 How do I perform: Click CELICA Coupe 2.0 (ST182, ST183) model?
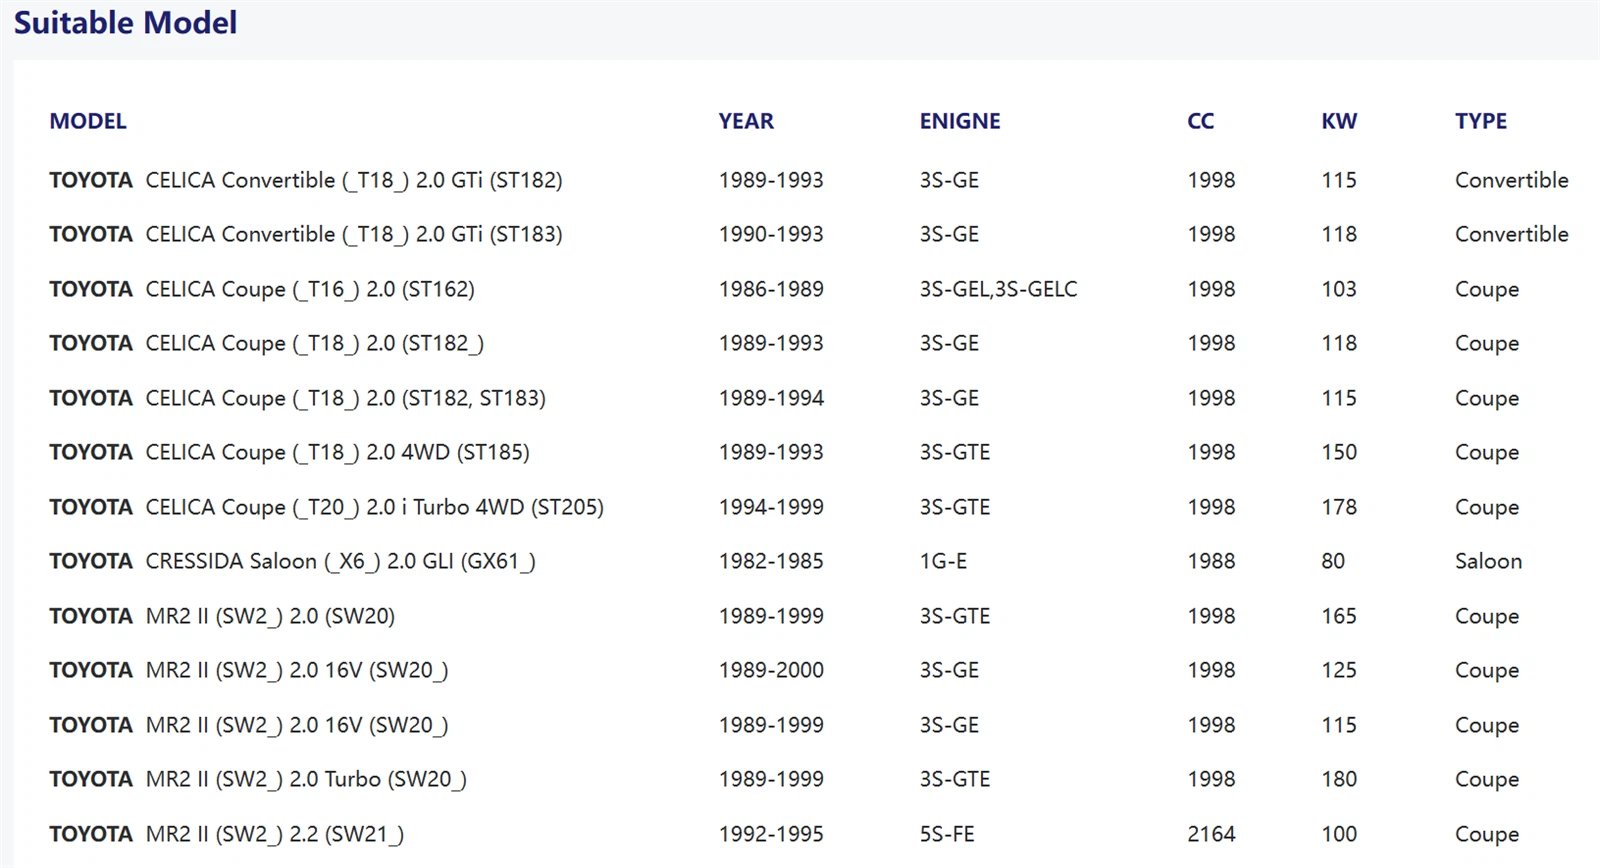(x=346, y=398)
